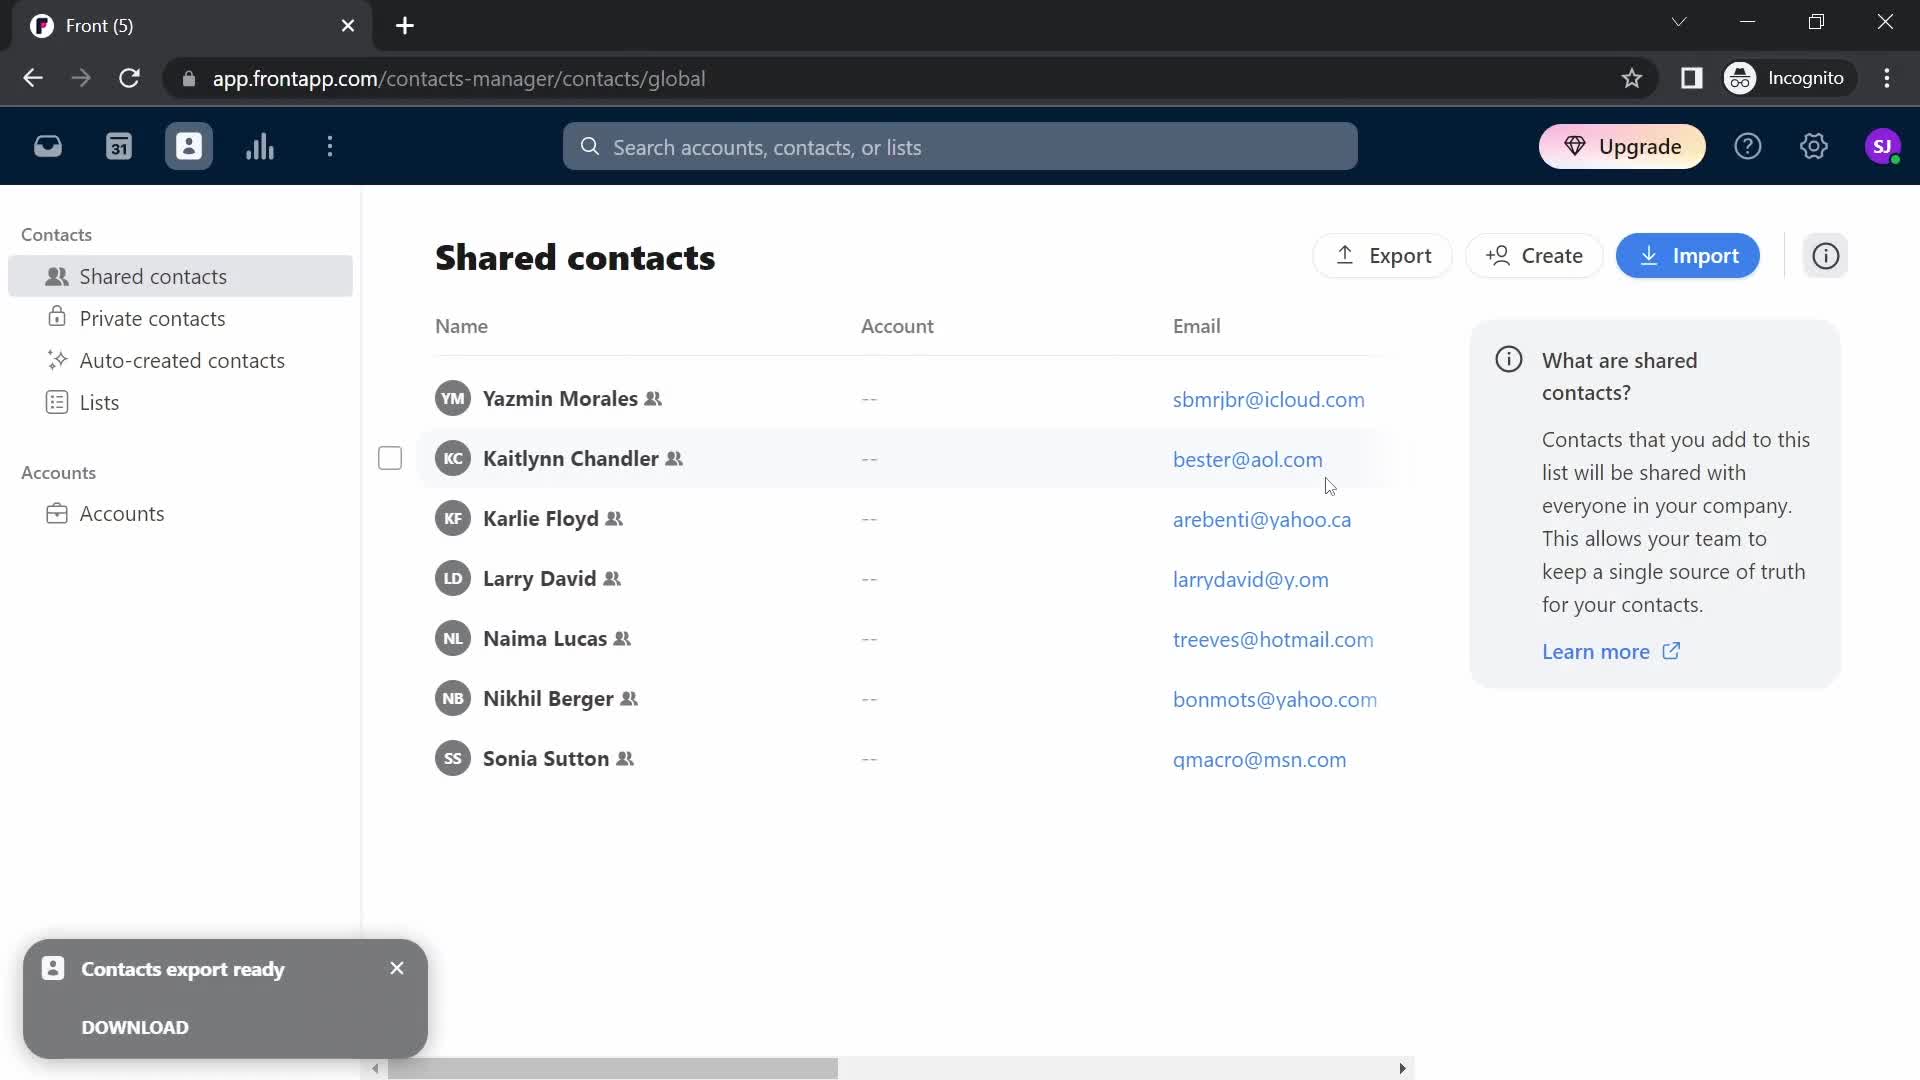Screen dimensions: 1920x1080
Task: Click the DOWNLOAD button for export
Action: point(135,1027)
